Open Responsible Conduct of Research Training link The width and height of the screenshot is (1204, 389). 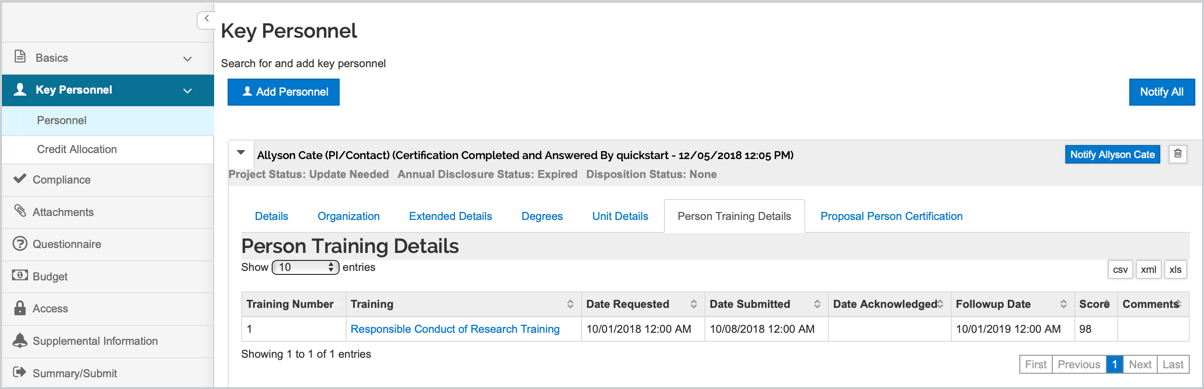pyautogui.click(x=455, y=329)
